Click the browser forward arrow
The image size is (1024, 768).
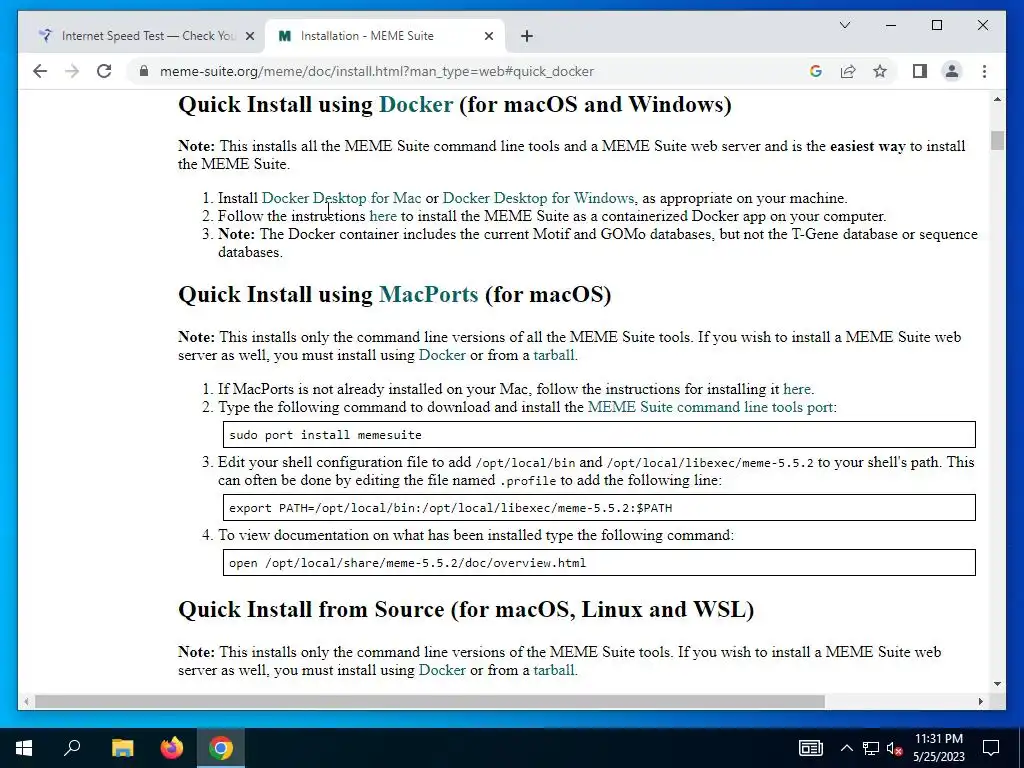72,71
